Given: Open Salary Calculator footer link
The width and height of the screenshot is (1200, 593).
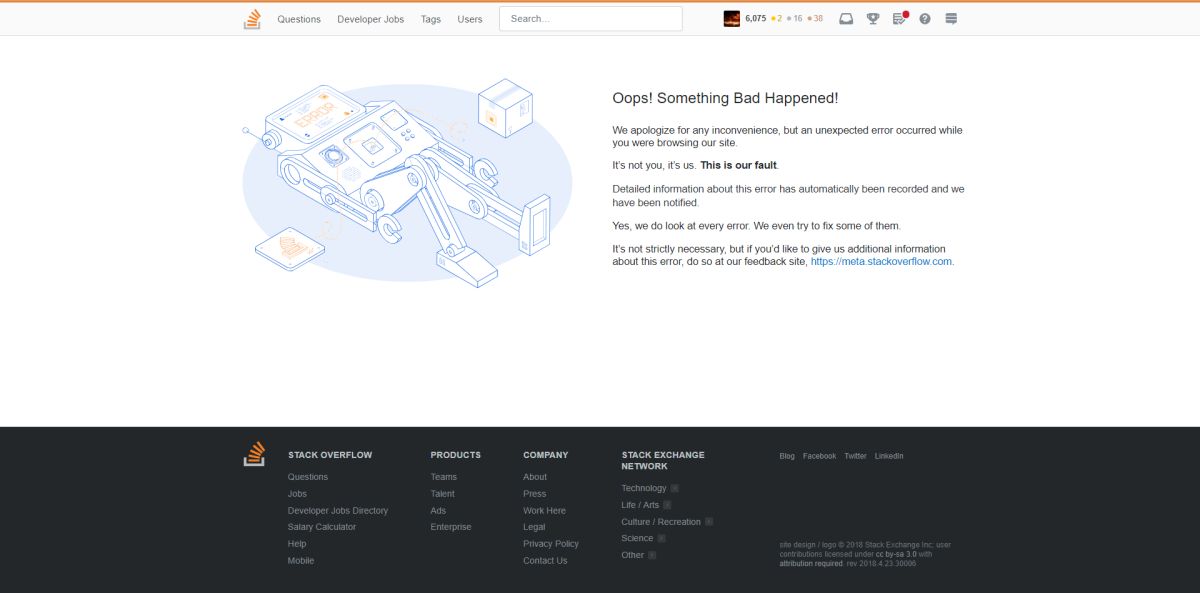Looking at the screenshot, I should (x=322, y=527).
